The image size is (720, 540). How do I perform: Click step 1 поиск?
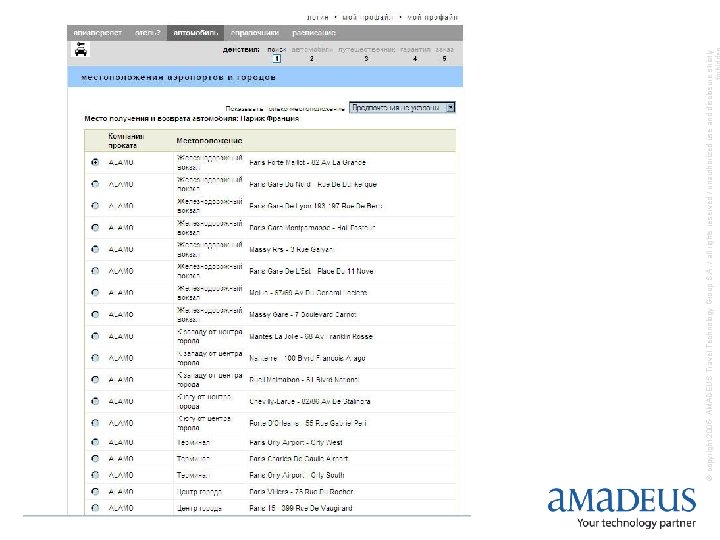[x=276, y=54]
